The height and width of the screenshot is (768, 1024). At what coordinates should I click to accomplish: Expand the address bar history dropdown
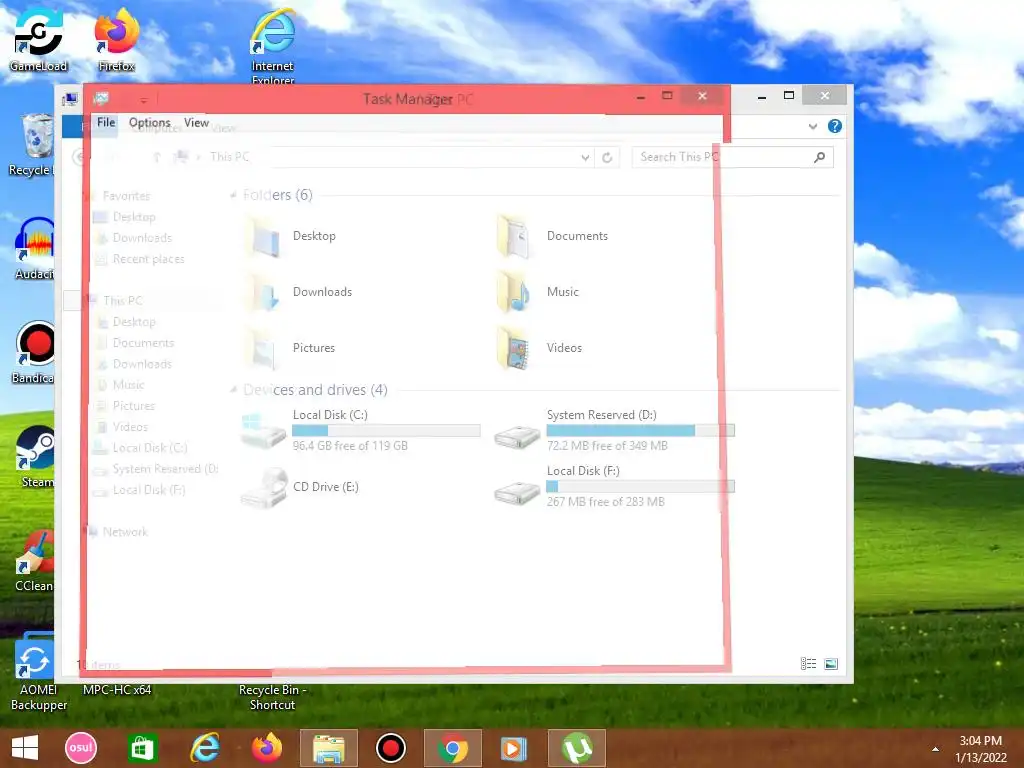585,157
